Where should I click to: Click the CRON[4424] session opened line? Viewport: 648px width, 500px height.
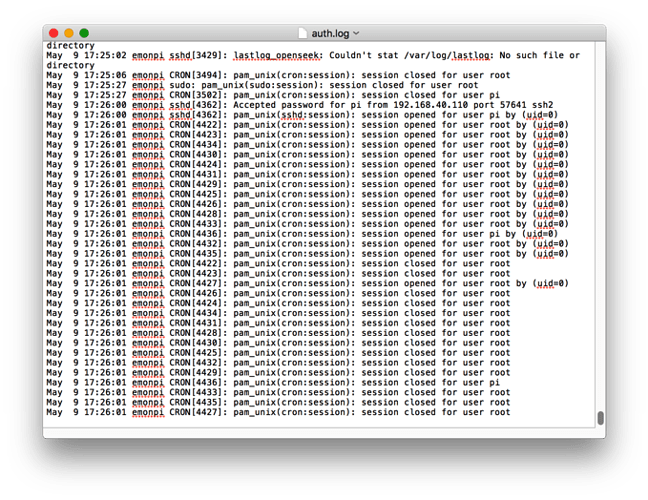[x=307, y=164]
